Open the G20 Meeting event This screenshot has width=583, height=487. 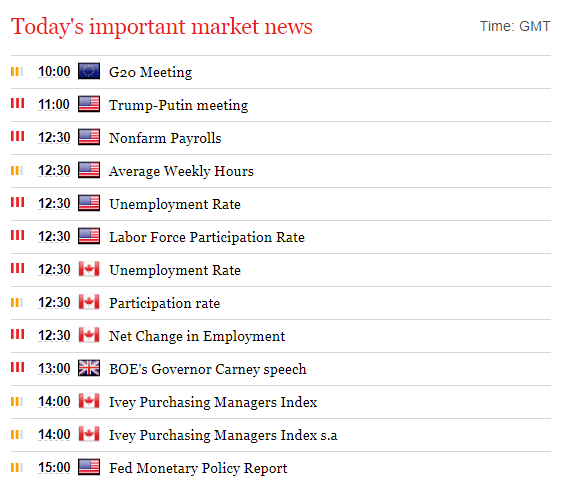coord(151,72)
